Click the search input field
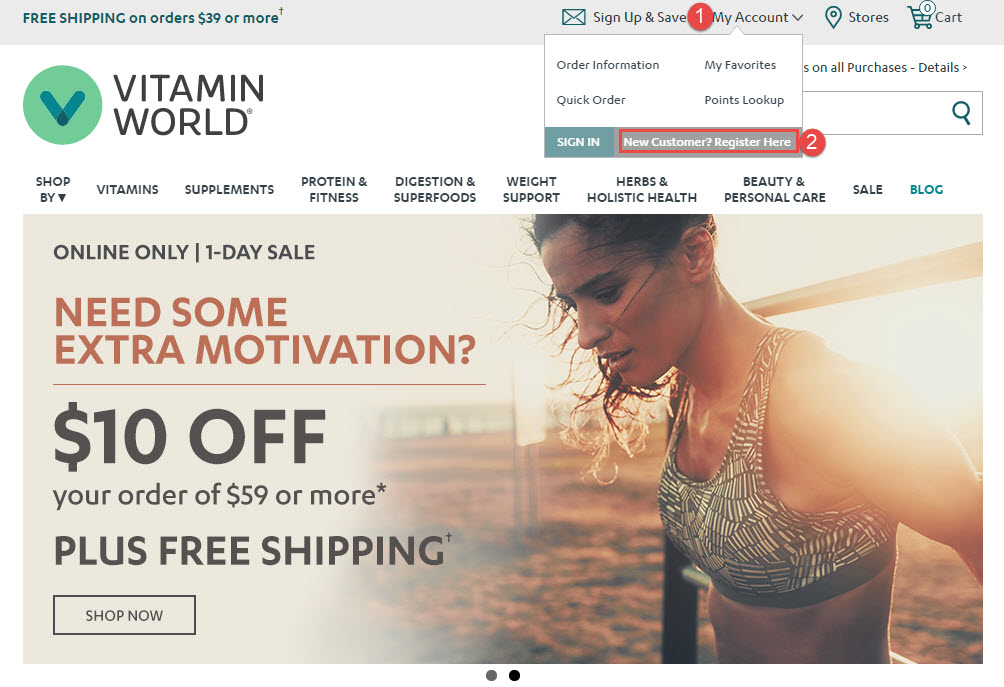 click(874, 113)
